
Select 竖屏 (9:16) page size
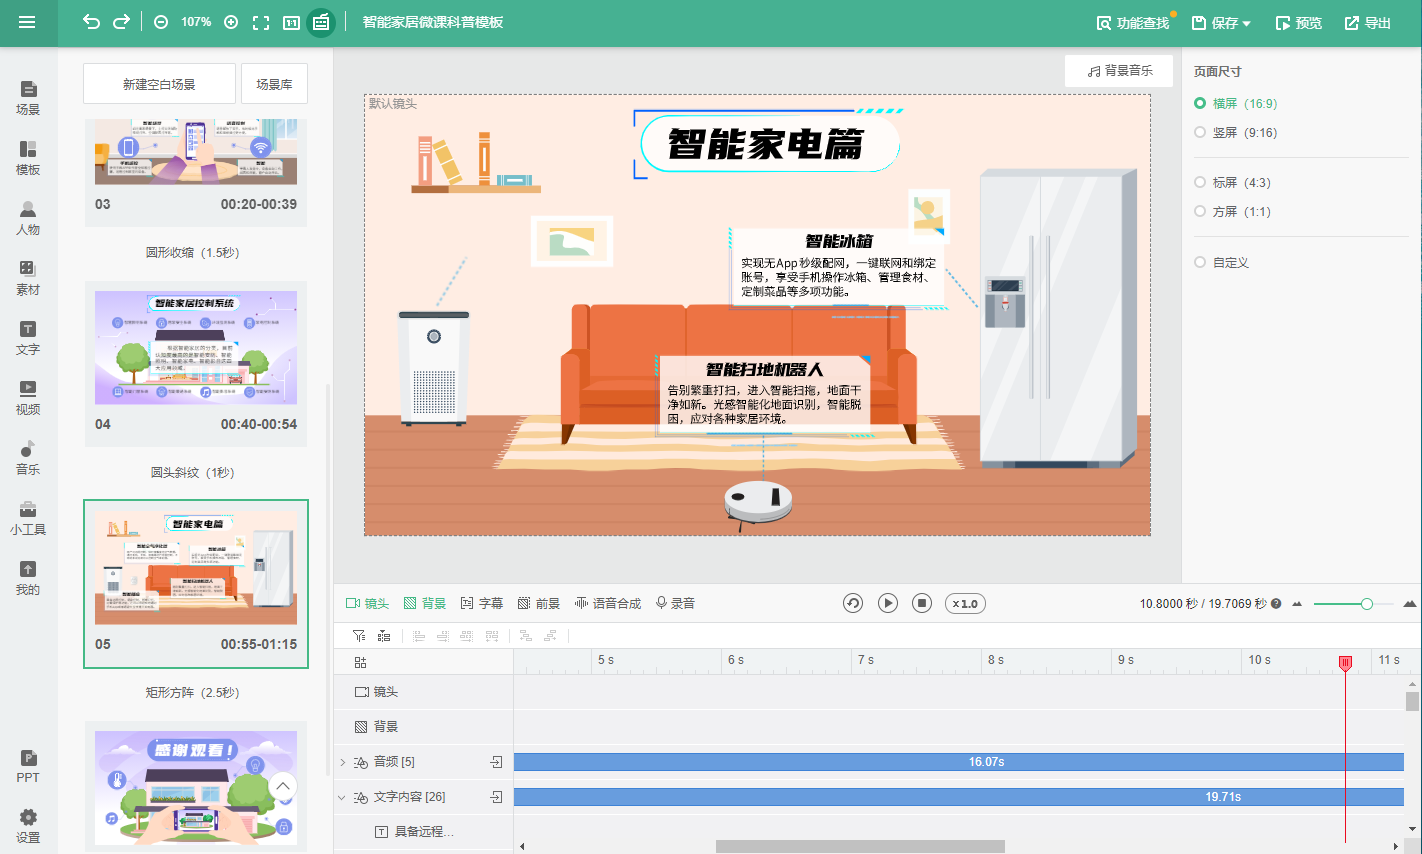(x=1235, y=132)
